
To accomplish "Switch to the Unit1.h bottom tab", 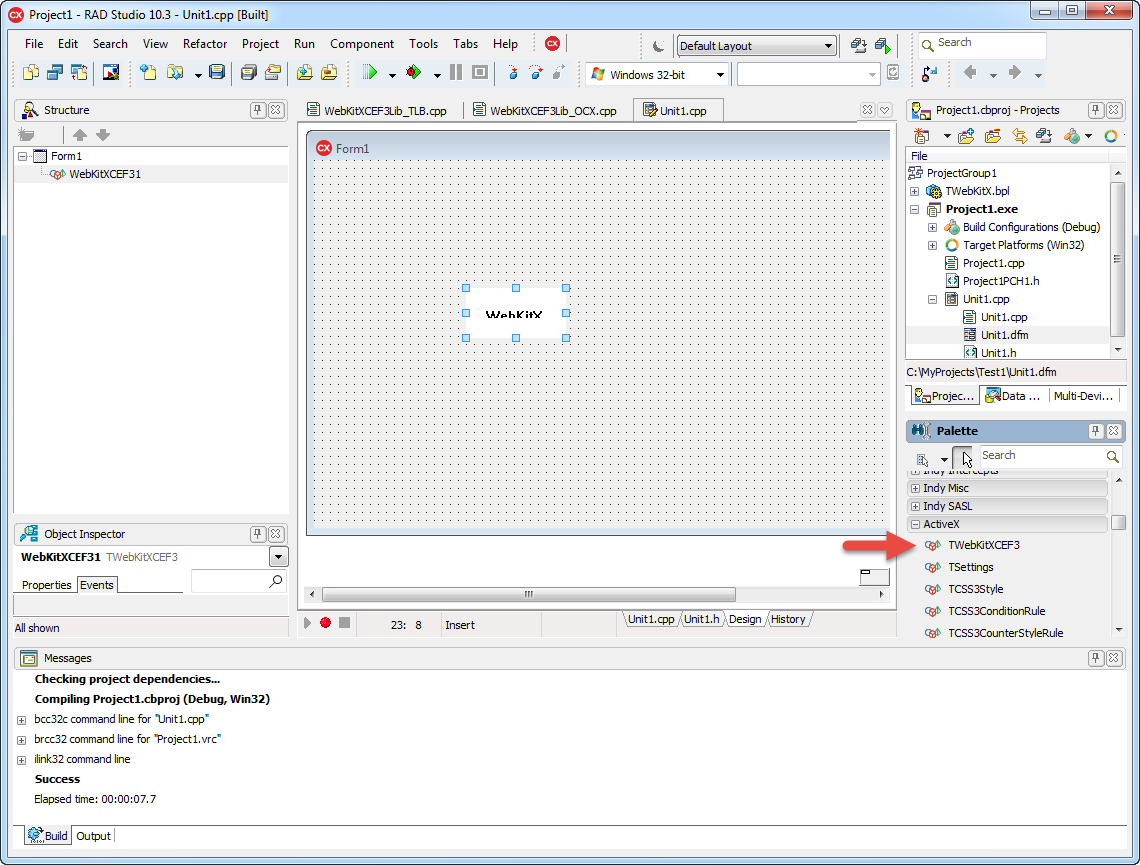I will 702,619.
